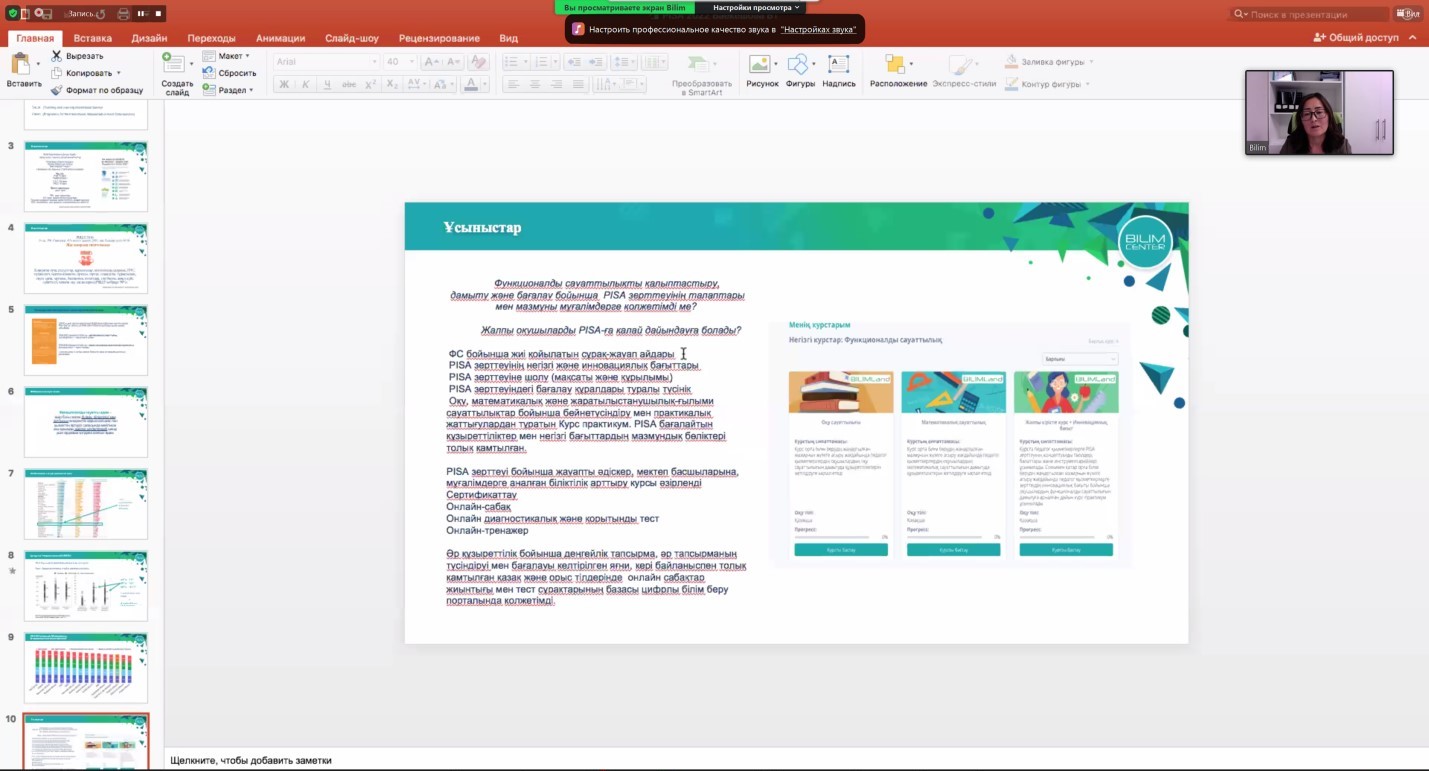This screenshot has width=1429, height=771.
Task: Click the print icon in title bar
Action: click(x=123, y=14)
